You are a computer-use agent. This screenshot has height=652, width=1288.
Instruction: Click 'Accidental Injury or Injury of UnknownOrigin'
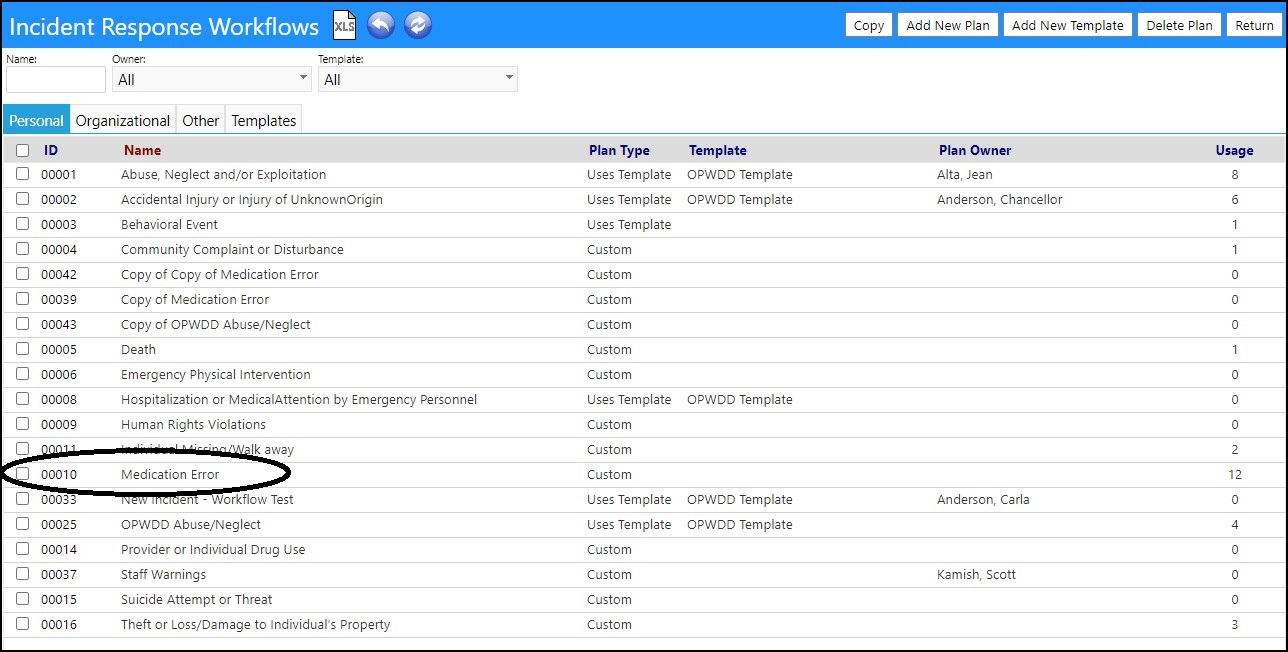(252, 199)
